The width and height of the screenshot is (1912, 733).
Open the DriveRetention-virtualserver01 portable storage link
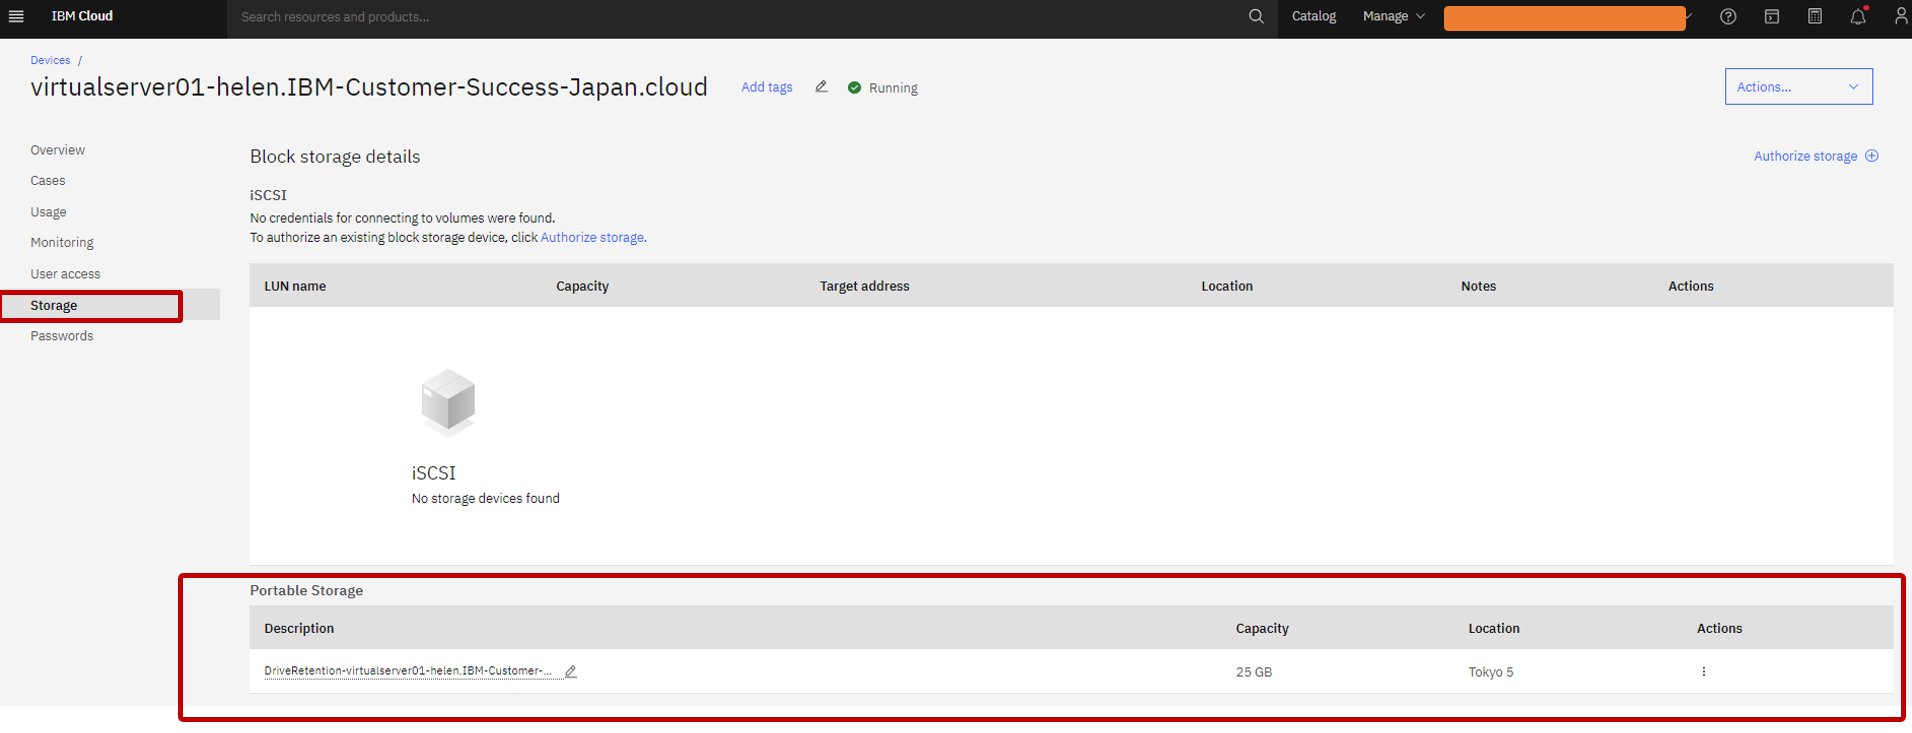point(408,671)
